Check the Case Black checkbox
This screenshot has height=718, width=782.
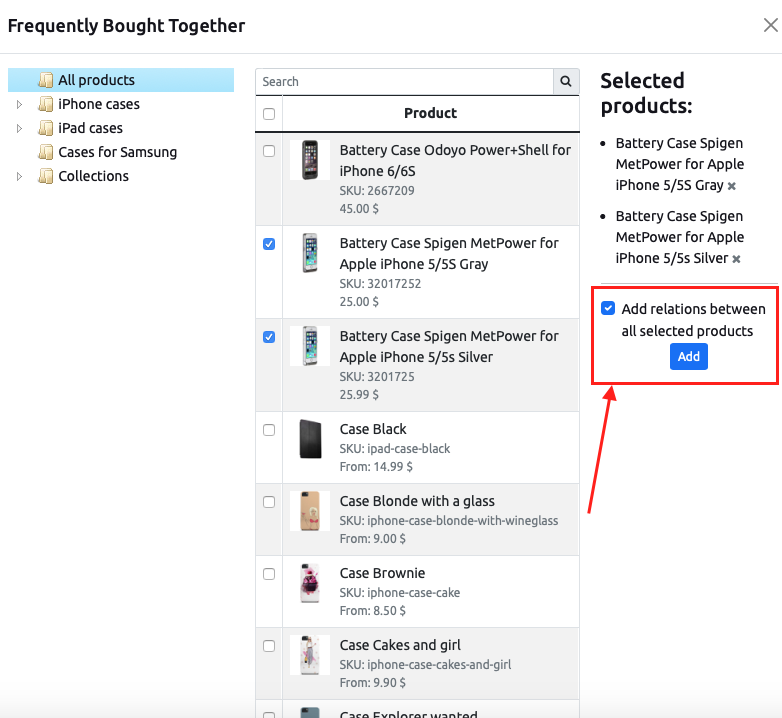(x=269, y=430)
